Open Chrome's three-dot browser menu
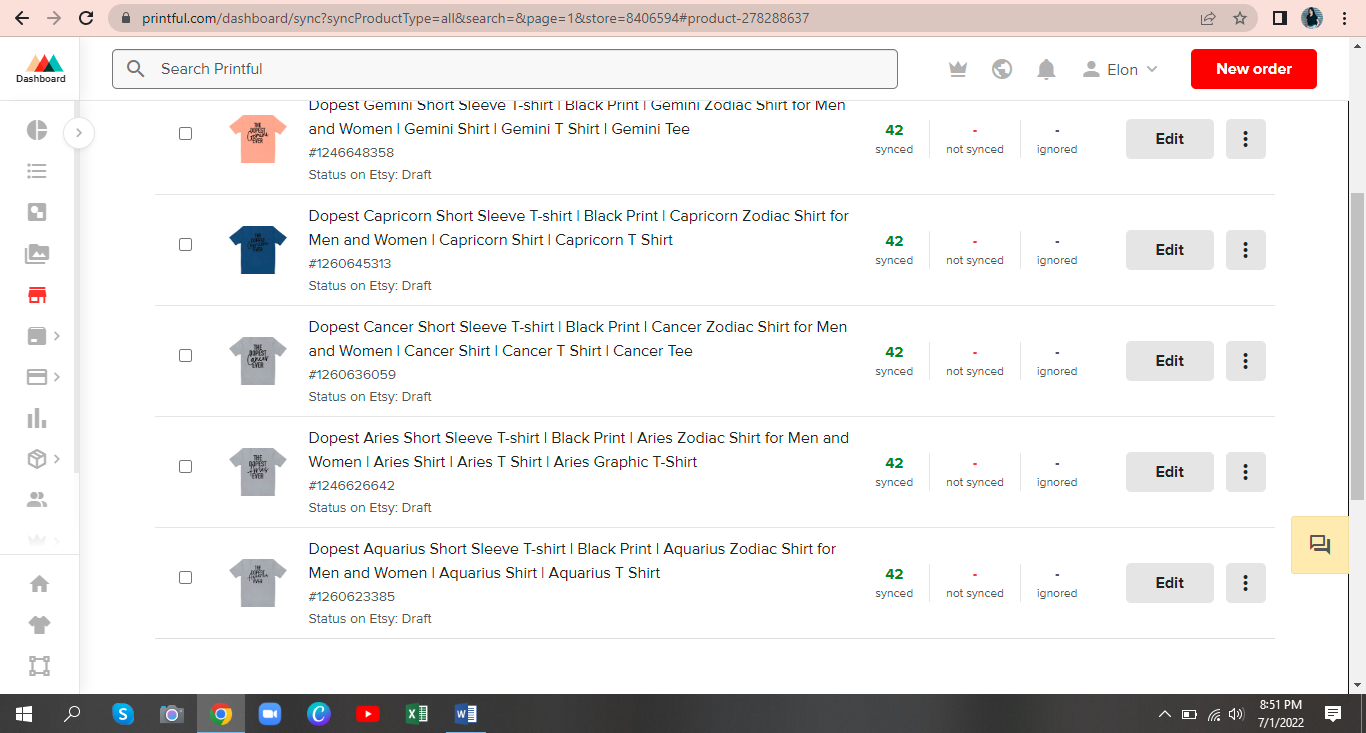 click(1344, 18)
